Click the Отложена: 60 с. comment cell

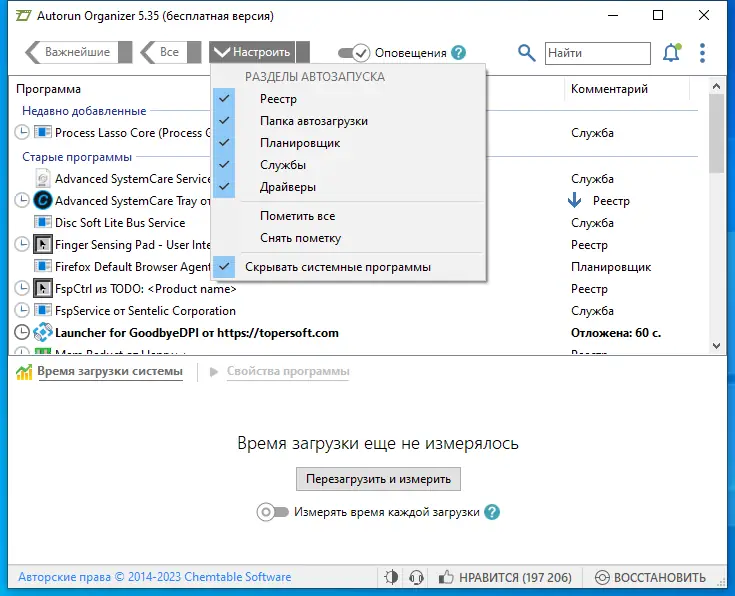tap(616, 333)
